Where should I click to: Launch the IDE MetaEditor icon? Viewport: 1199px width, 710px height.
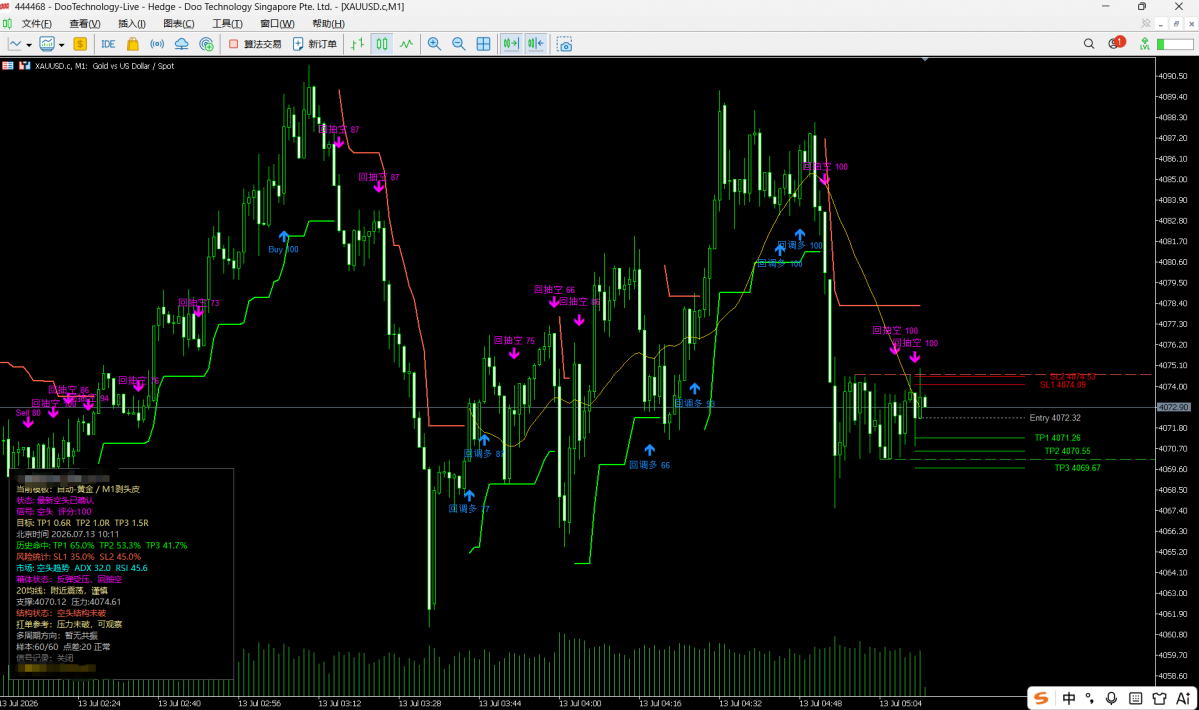108,44
